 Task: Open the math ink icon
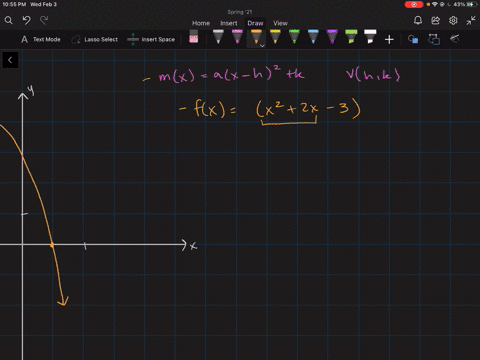pyautogui.click(x=455, y=39)
